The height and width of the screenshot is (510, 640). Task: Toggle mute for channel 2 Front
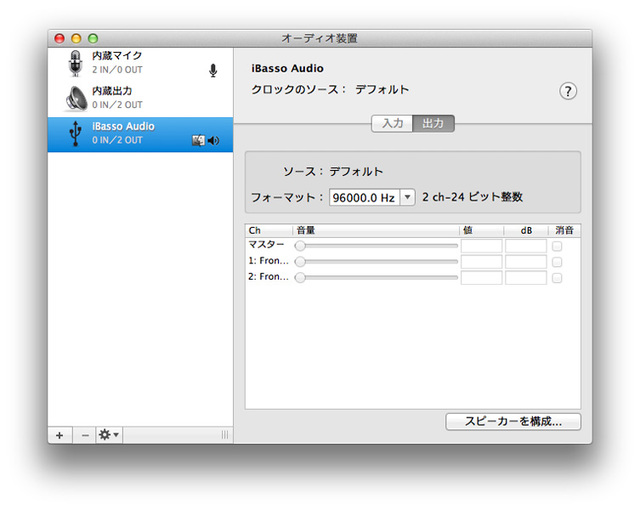click(557, 277)
